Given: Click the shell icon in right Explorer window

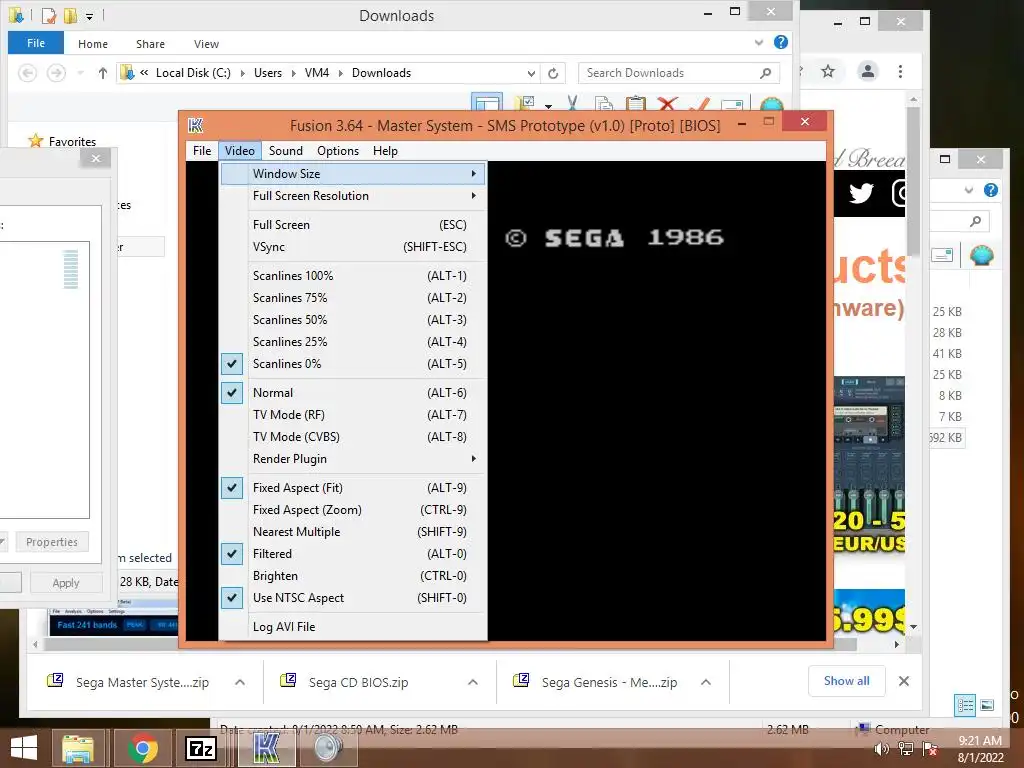Looking at the screenshot, I should tap(981, 255).
